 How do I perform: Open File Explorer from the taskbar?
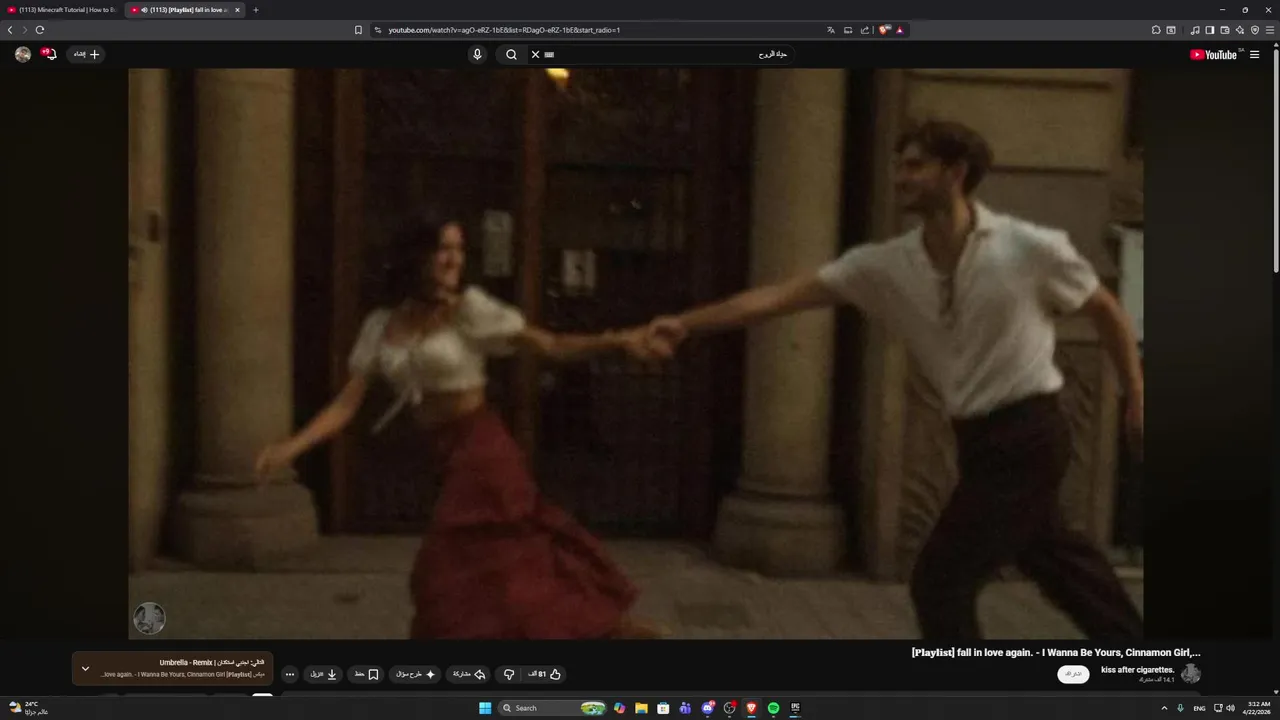pos(641,708)
